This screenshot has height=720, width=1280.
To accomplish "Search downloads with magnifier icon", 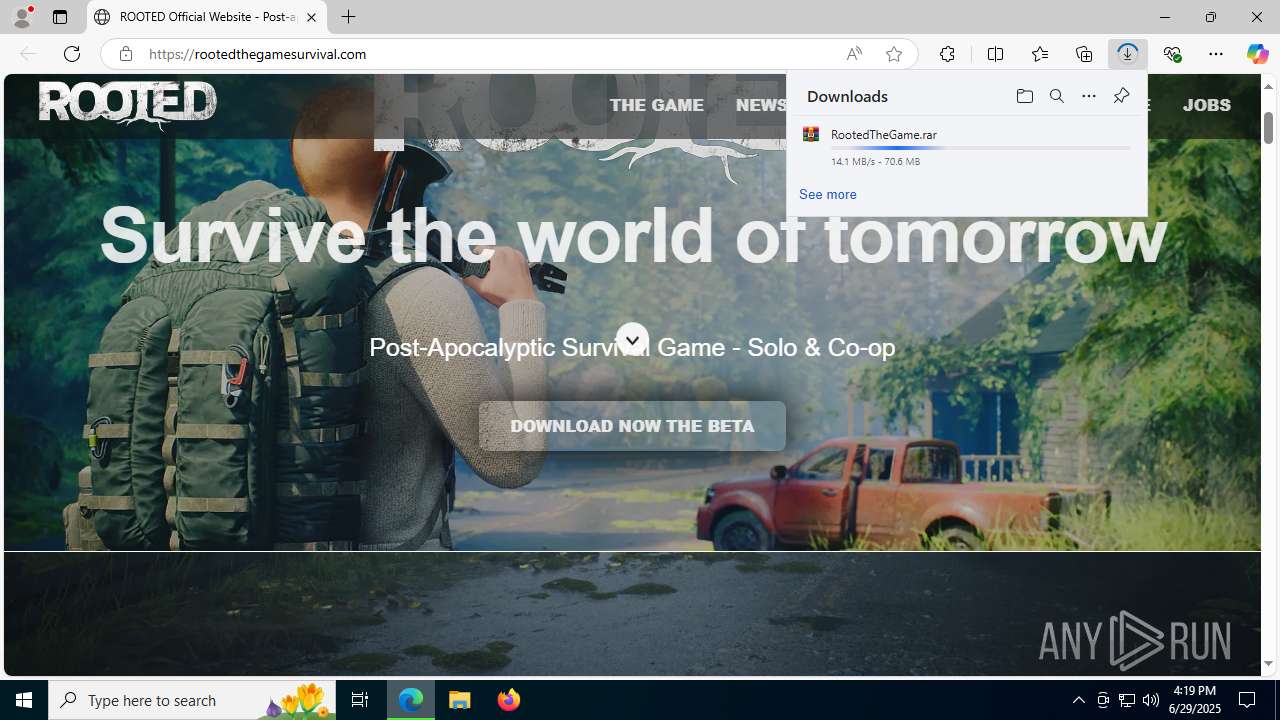I will [x=1057, y=96].
